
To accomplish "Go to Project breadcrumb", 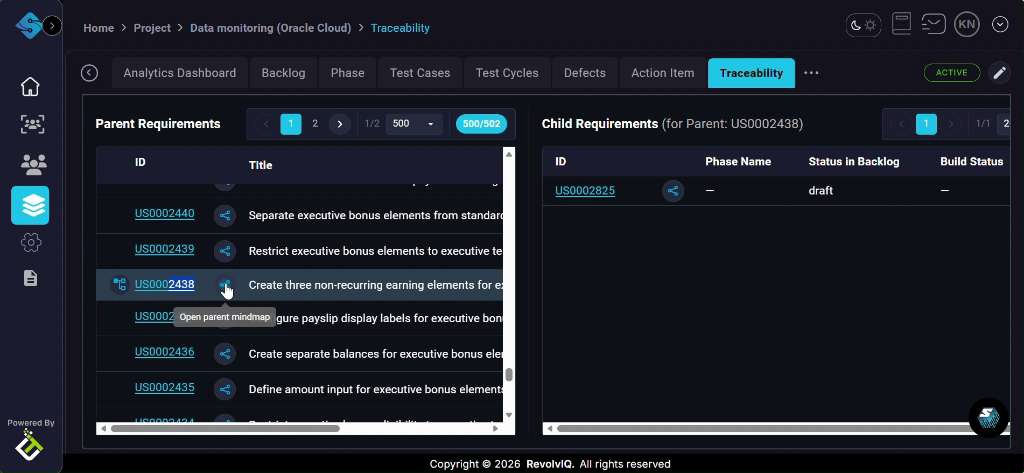I will [152, 28].
